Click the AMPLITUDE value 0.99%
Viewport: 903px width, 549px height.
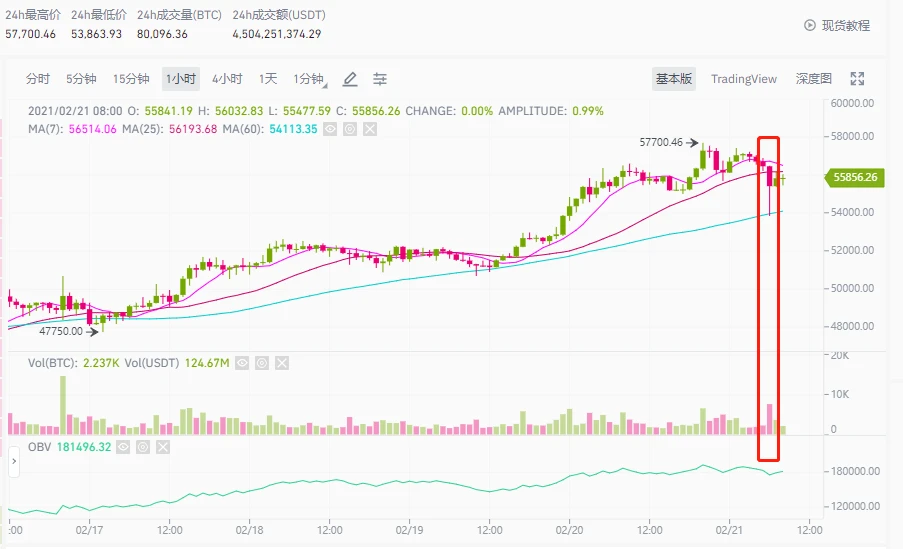pos(587,111)
